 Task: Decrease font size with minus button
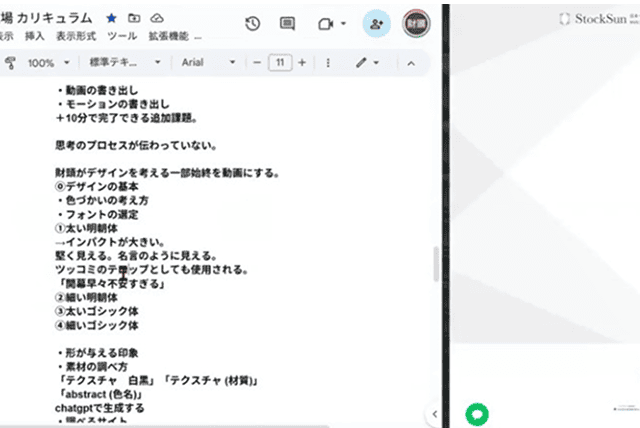coord(257,63)
